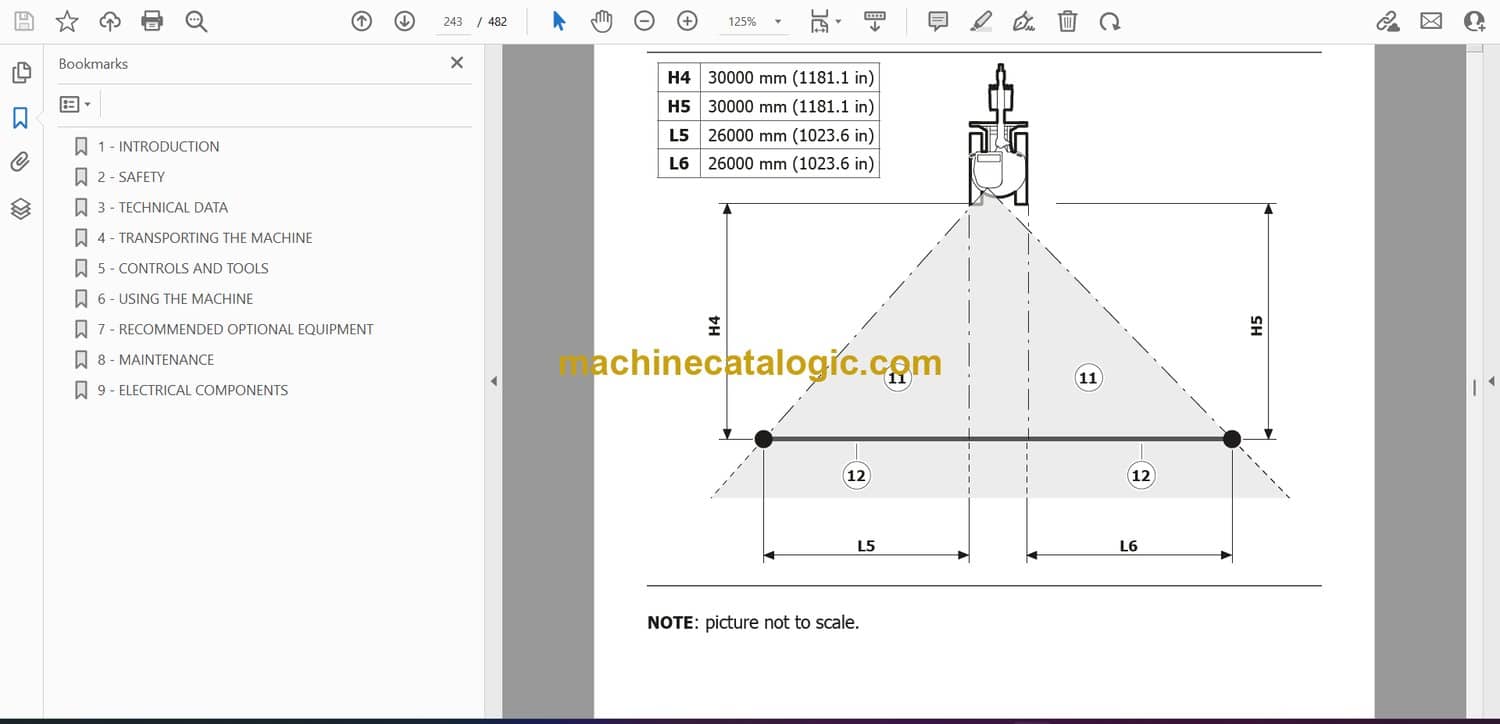
Task: Zoom in on the page
Action: (687, 21)
